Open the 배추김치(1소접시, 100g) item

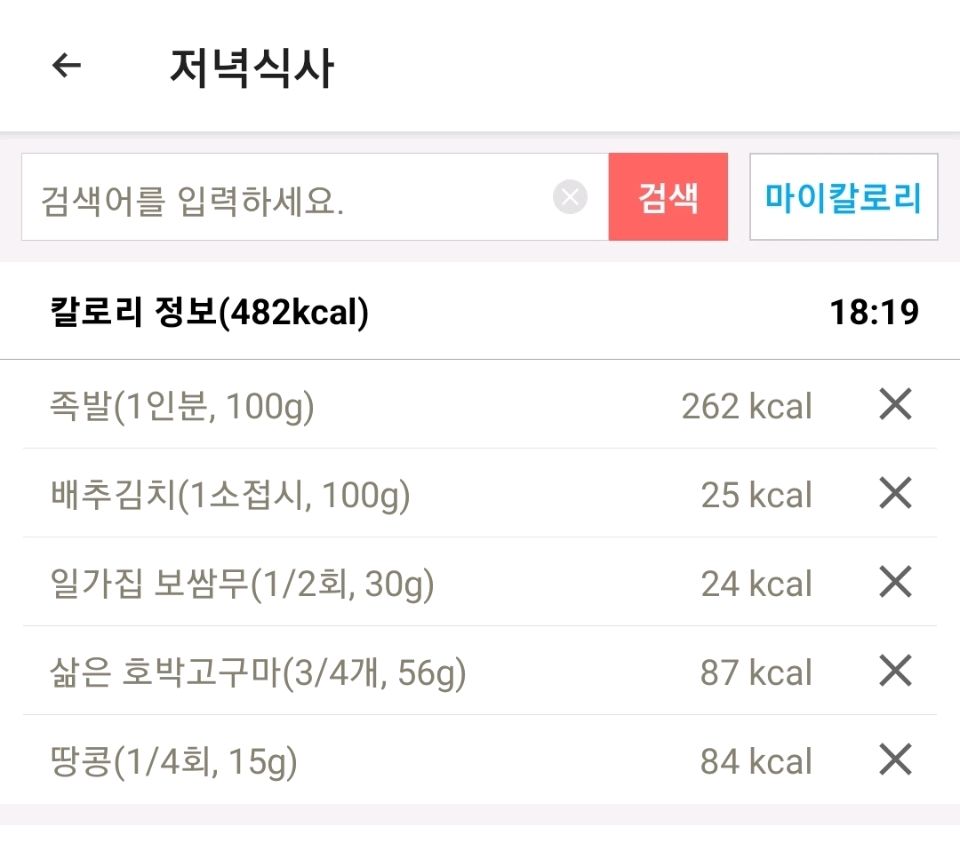pyautogui.click(x=230, y=495)
